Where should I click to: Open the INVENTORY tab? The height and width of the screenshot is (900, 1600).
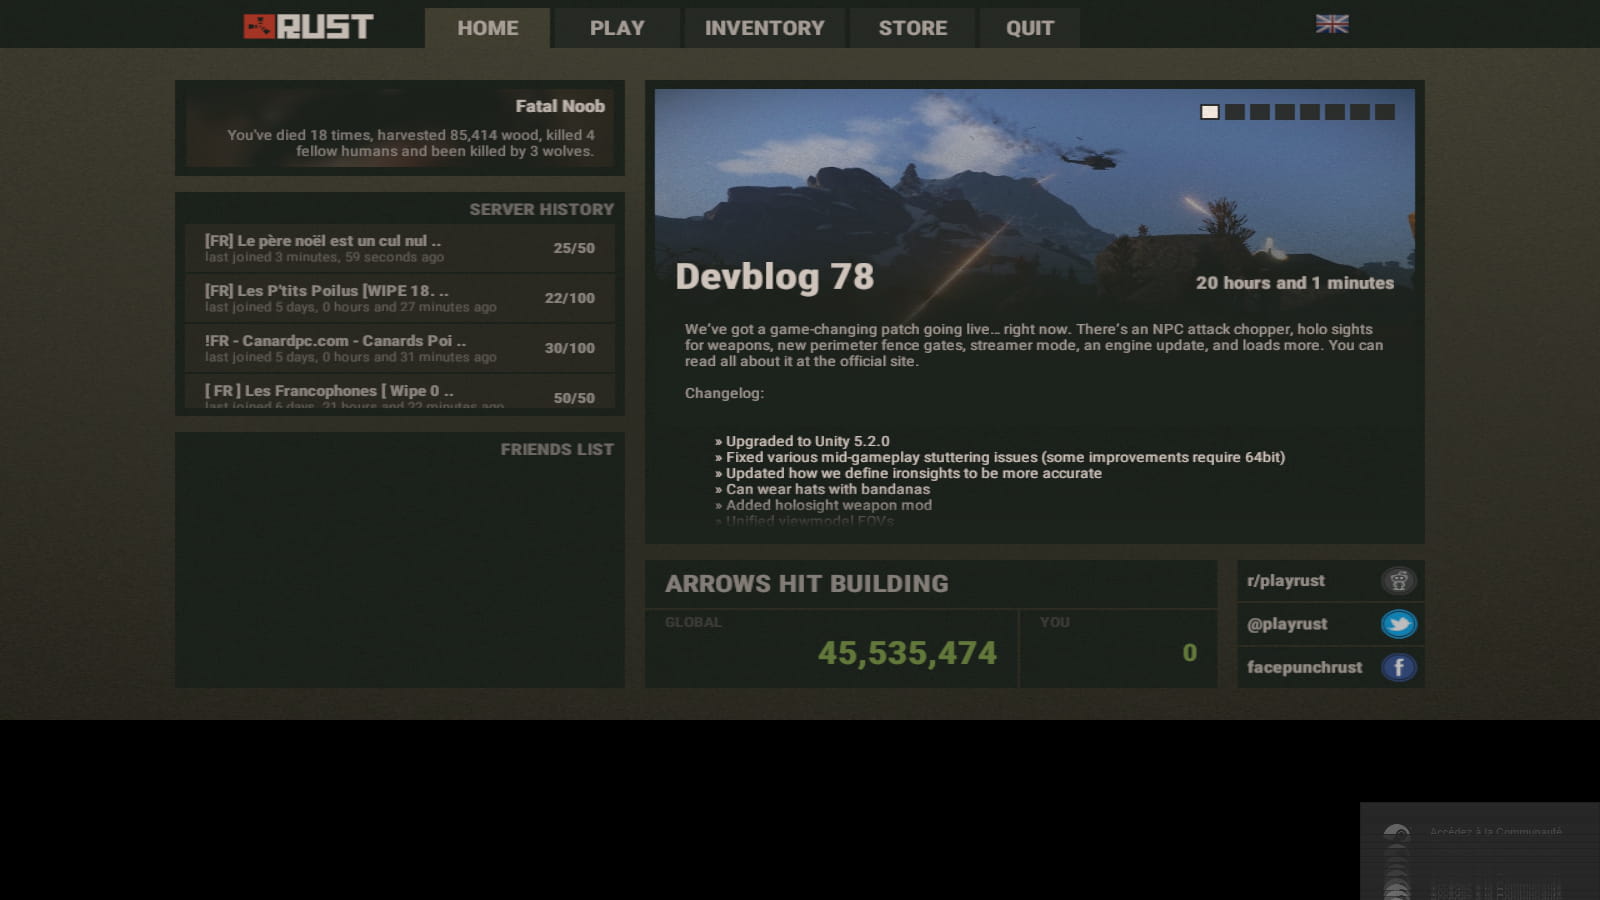point(764,28)
